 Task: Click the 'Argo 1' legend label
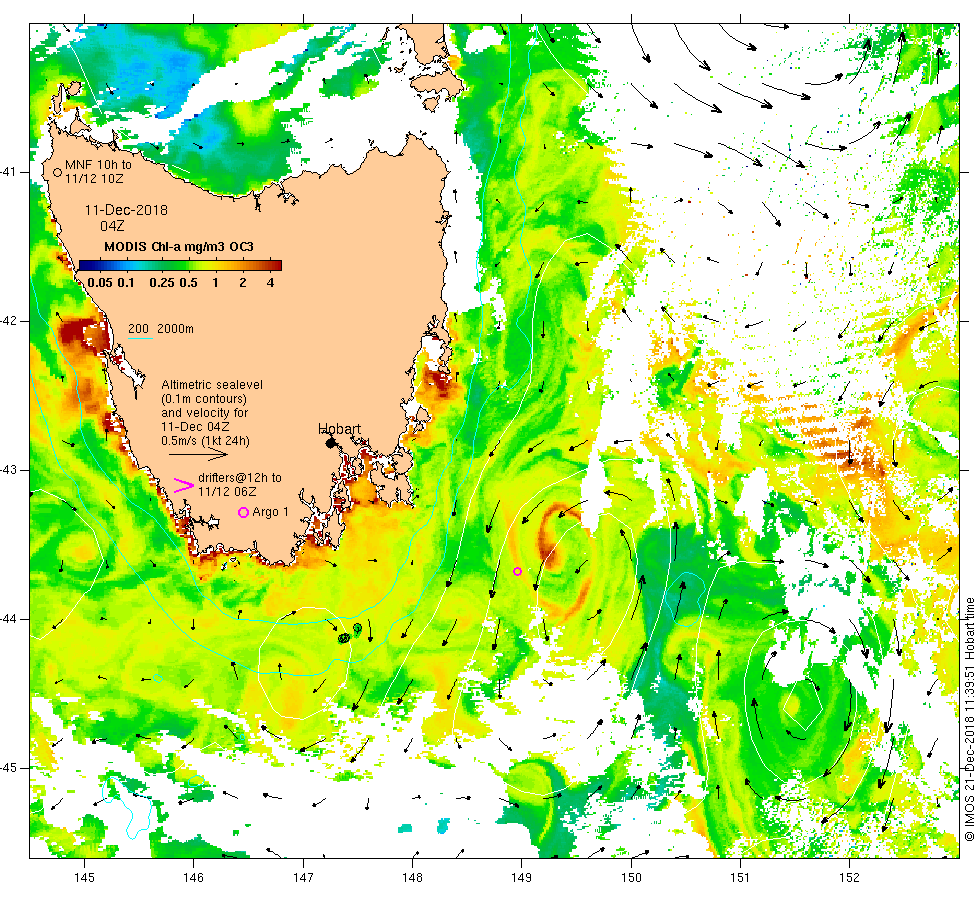click(271, 512)
